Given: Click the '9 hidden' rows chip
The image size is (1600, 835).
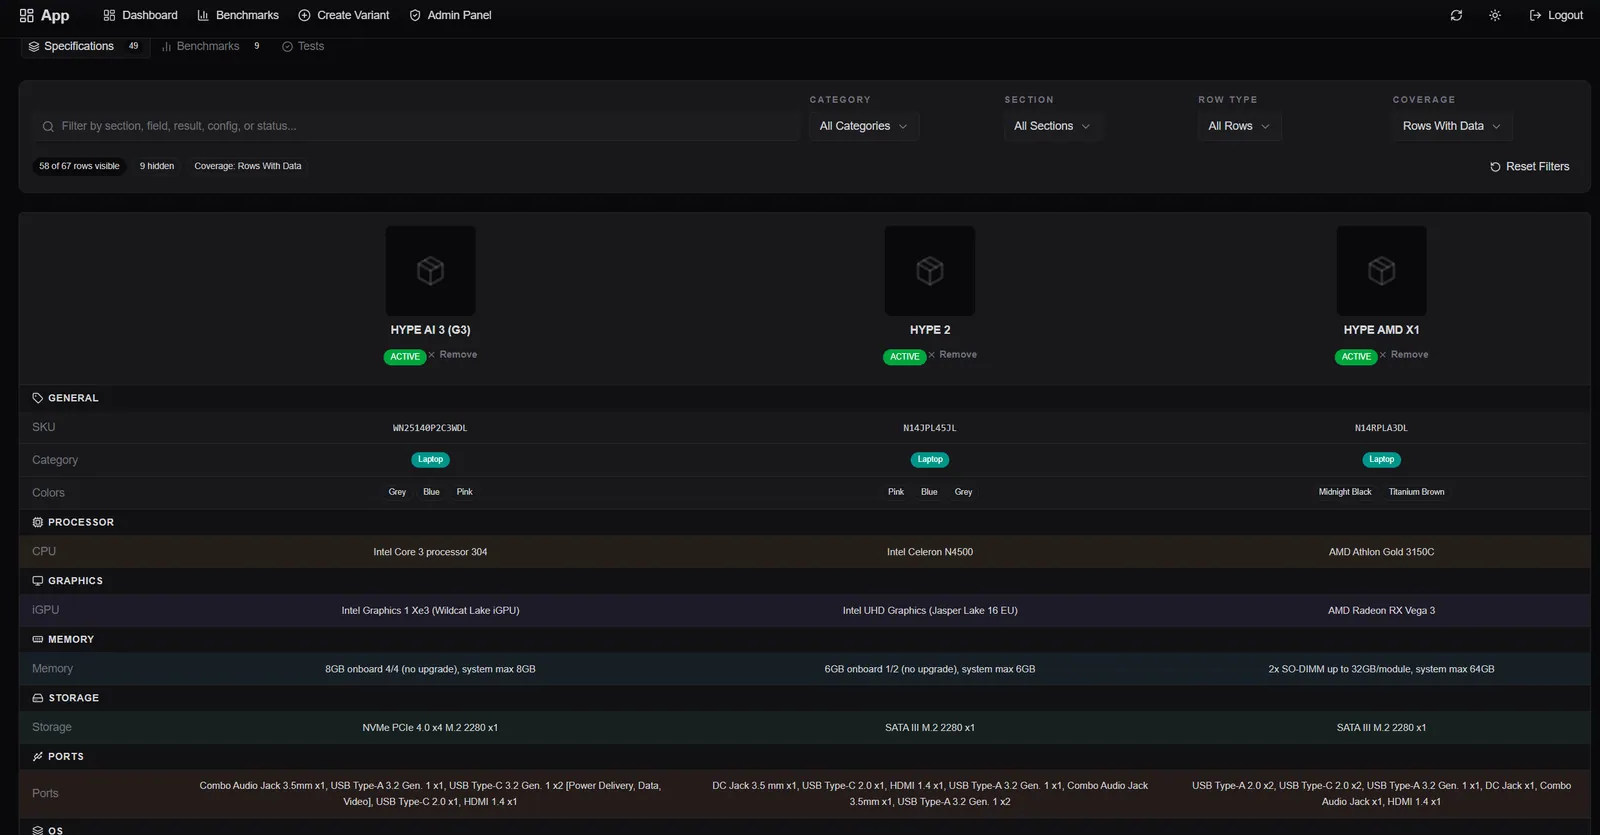Looking at the screenshot, I should coord(157,166).
